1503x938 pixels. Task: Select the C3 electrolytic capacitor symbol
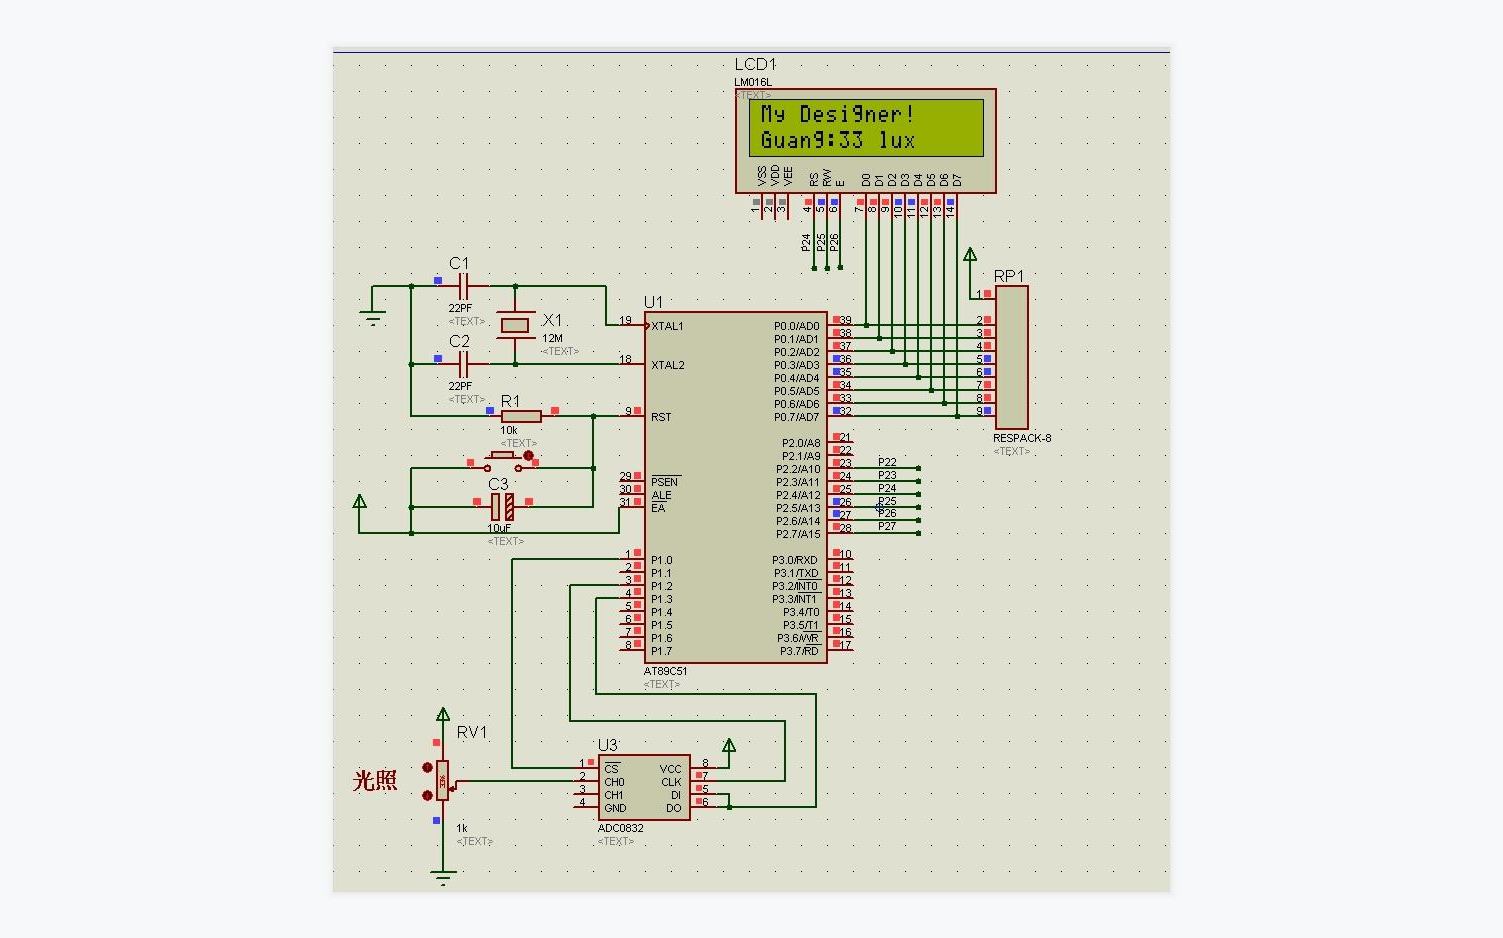tap(502, 506)
